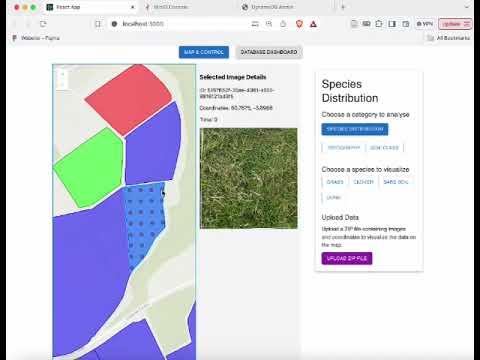Go back to the previous page

(x=15, y=24)
